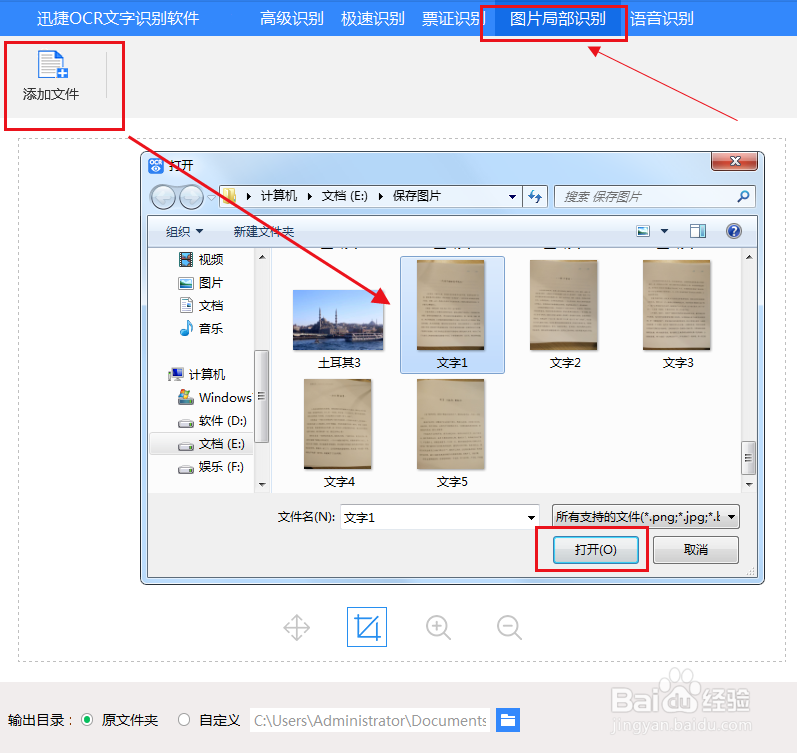Select the 原文件夹 radio button
This screenshot has height=753, width=797.
(x=87, y=720)
